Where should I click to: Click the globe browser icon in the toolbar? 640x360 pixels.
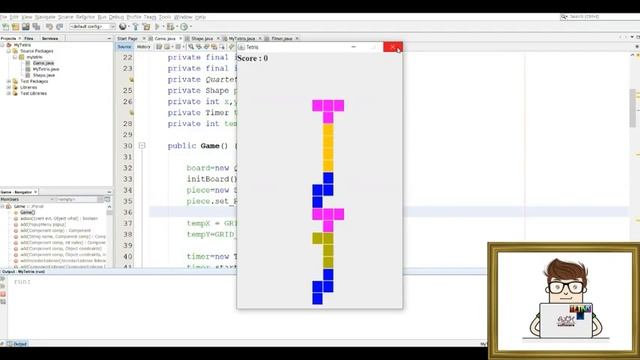(x=122, y=27)
